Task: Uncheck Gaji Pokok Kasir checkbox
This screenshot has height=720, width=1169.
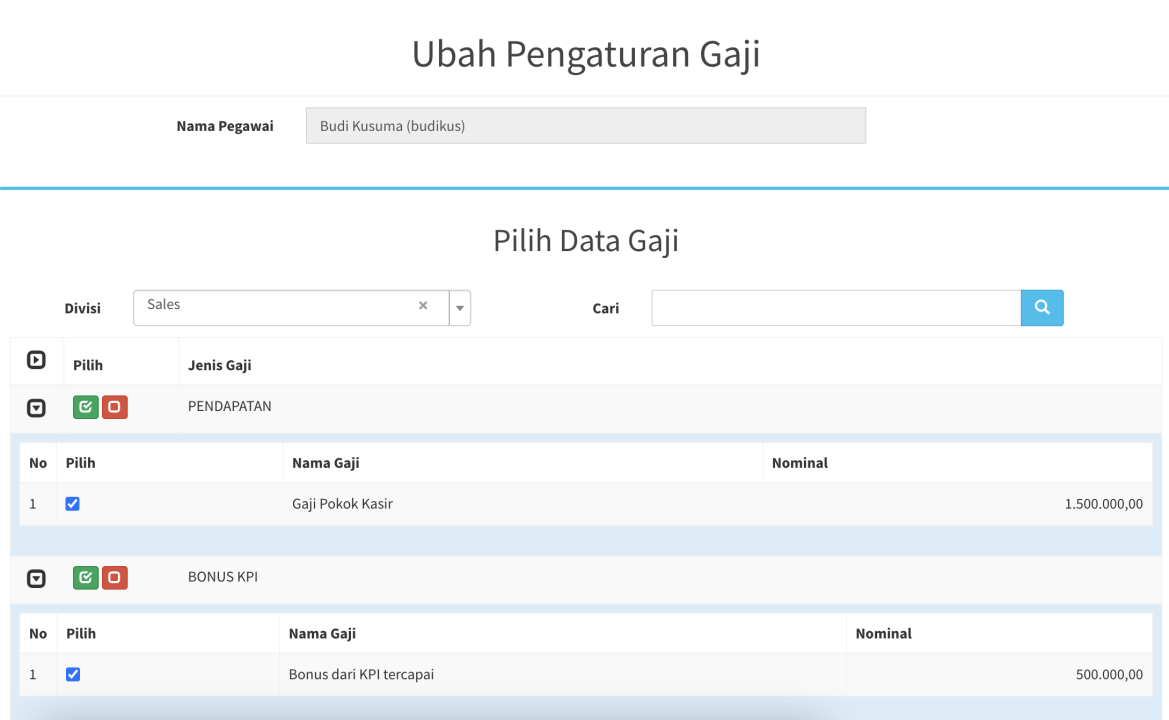Action: coord(72,504)
